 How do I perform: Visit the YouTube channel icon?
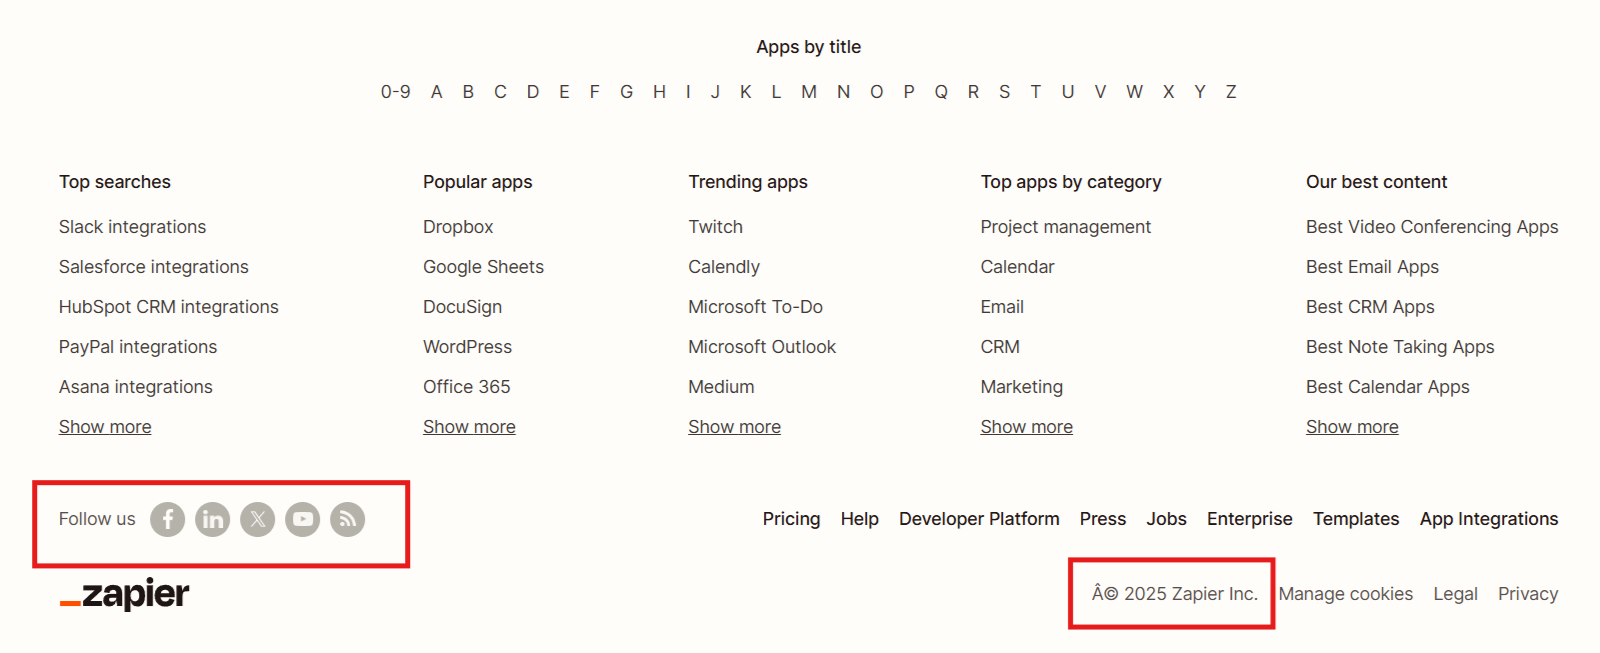click(x=303, y=519)
